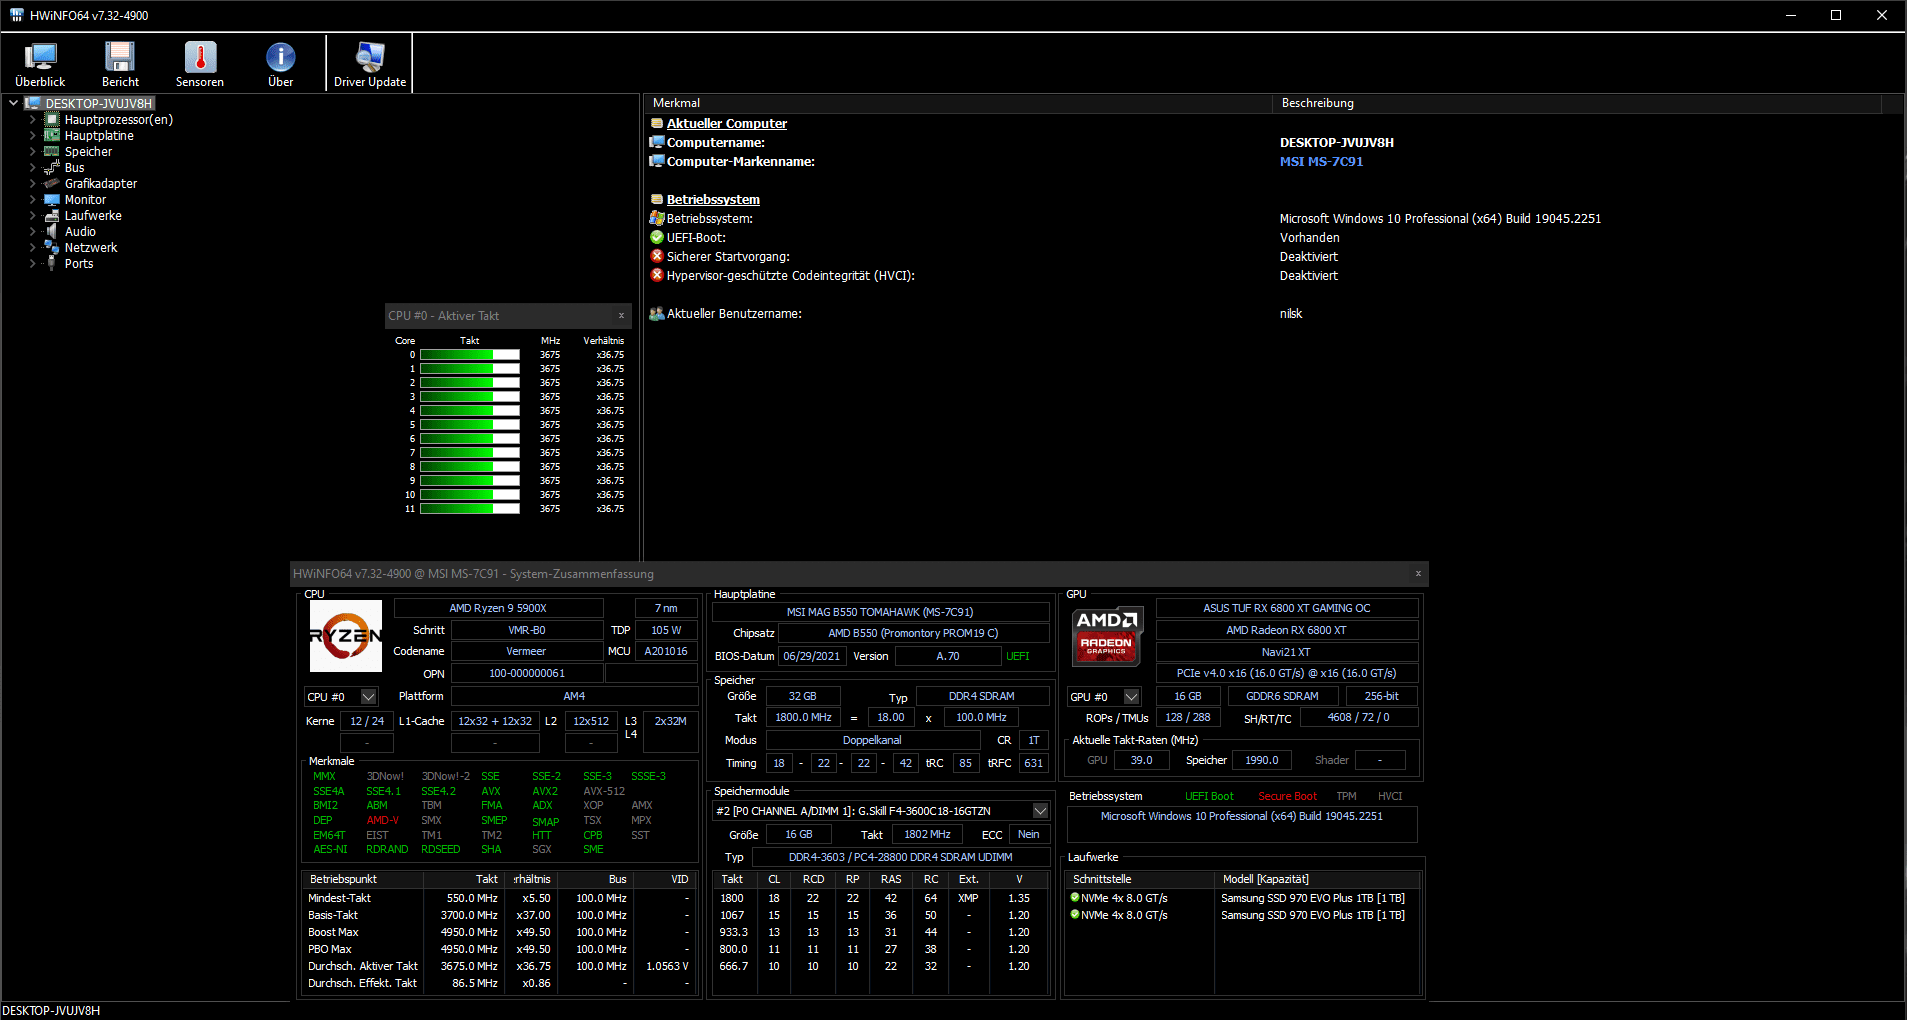Click the Betriebssystem section heading

pos(713,199)
